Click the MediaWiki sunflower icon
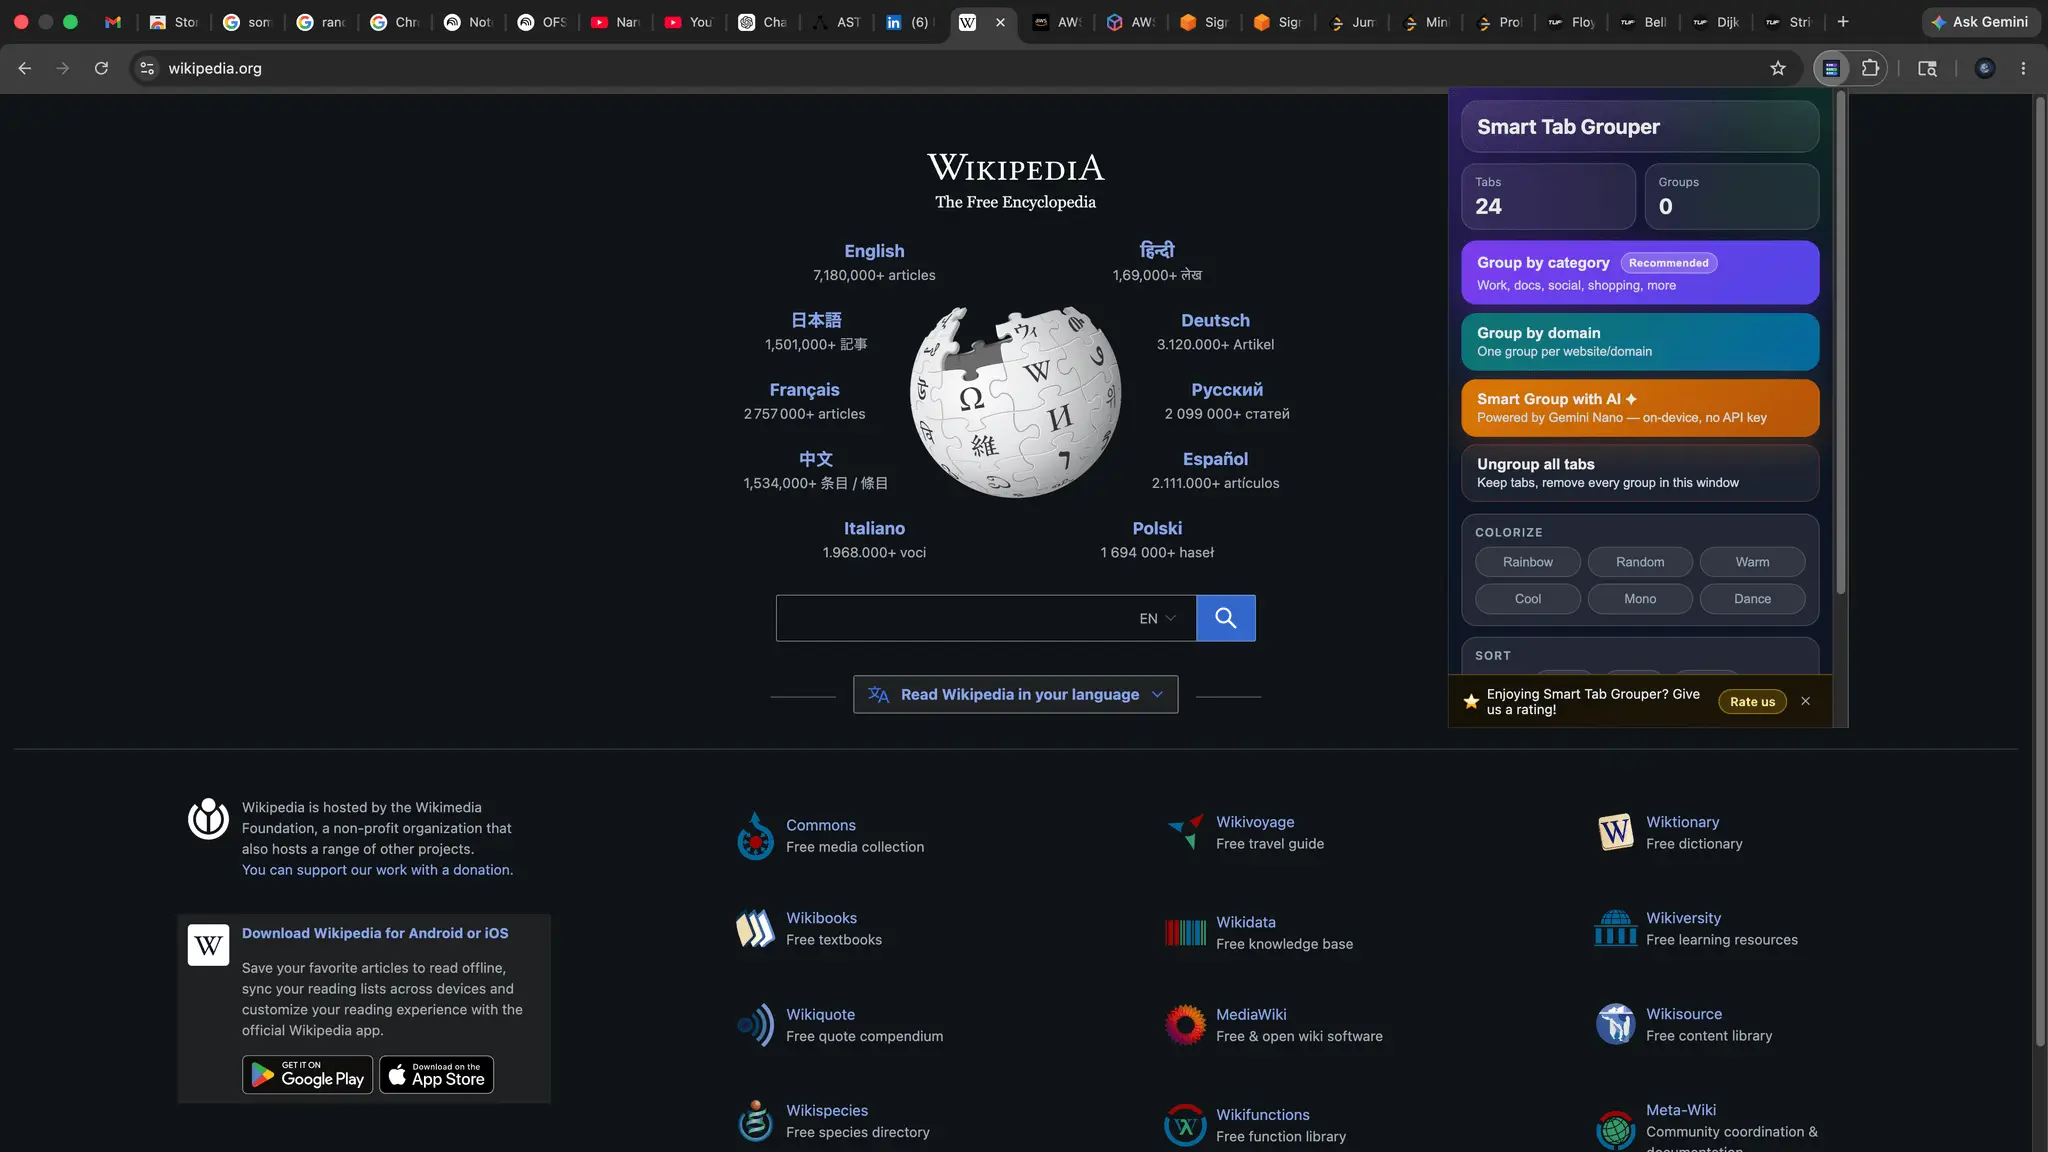Viewport: 2048px width, 1152px height. pos(1185,1025)
